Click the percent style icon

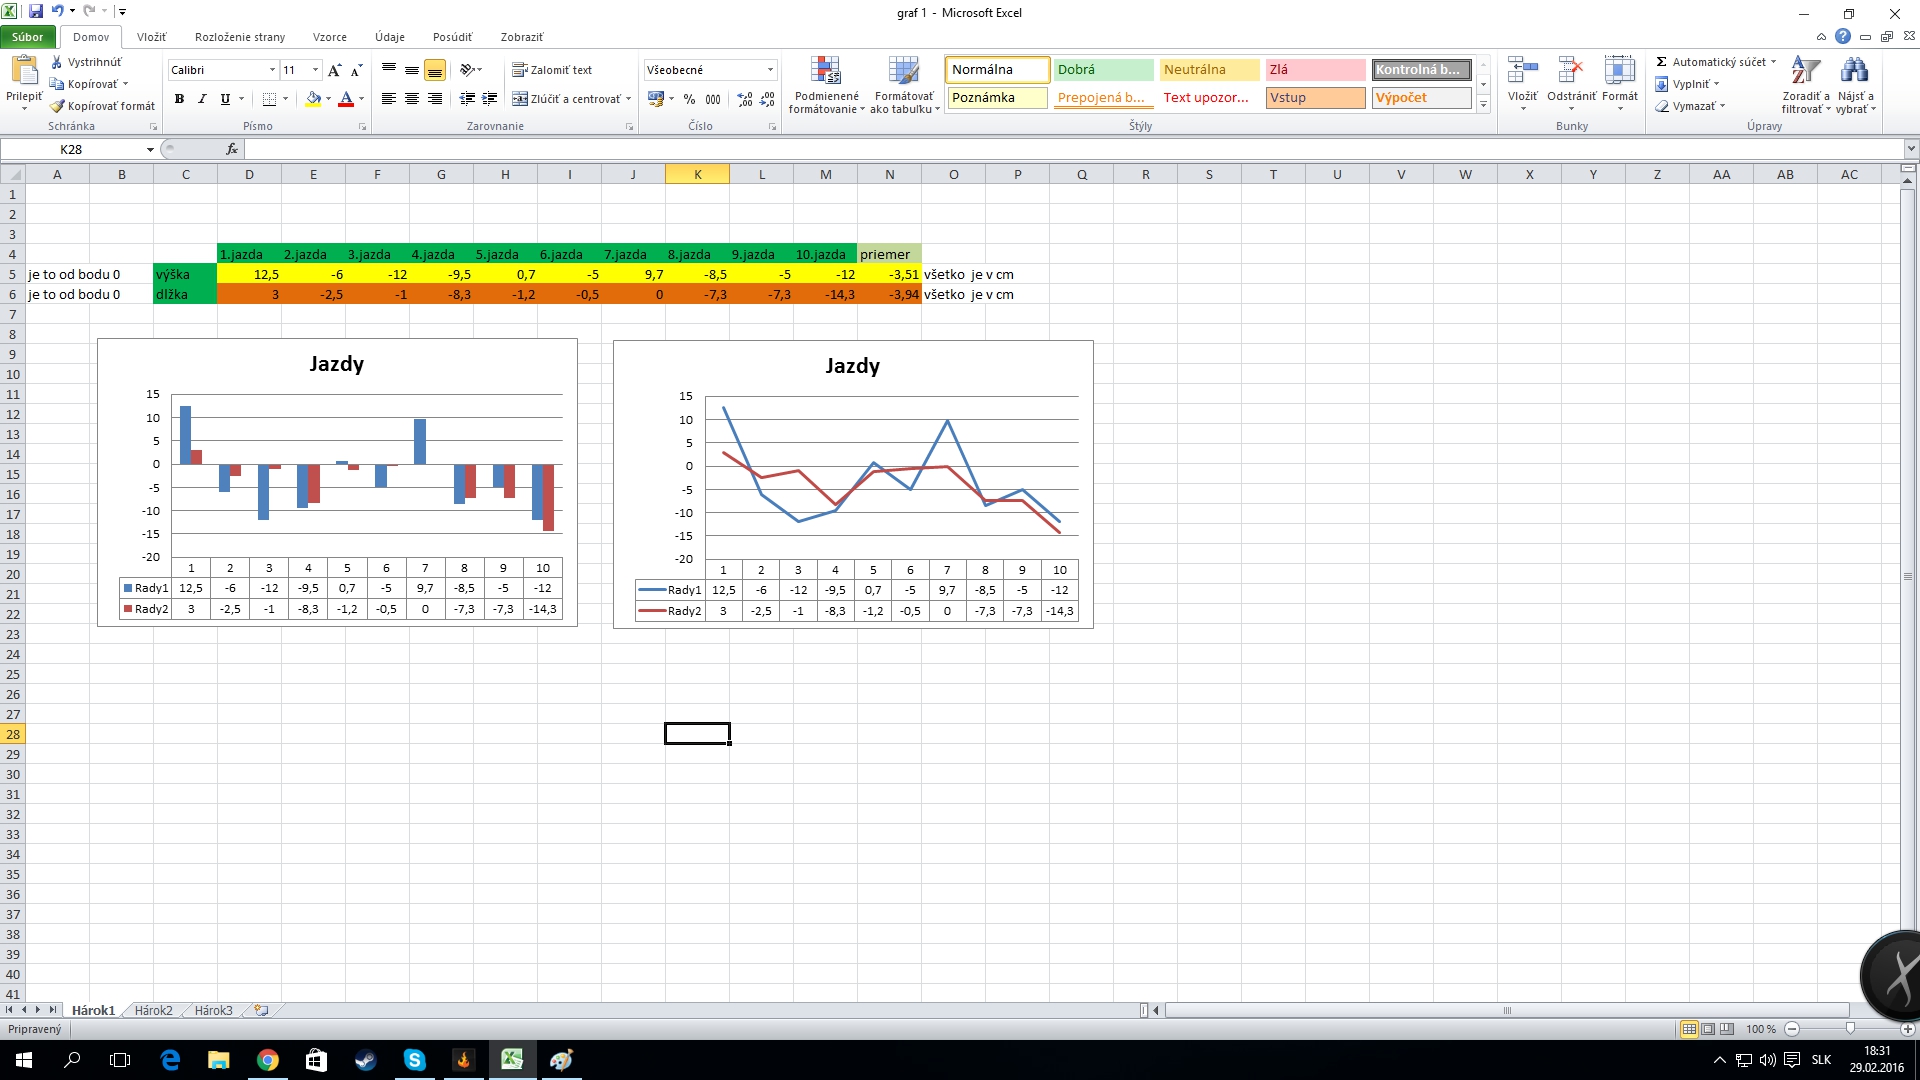click(689, 99)
